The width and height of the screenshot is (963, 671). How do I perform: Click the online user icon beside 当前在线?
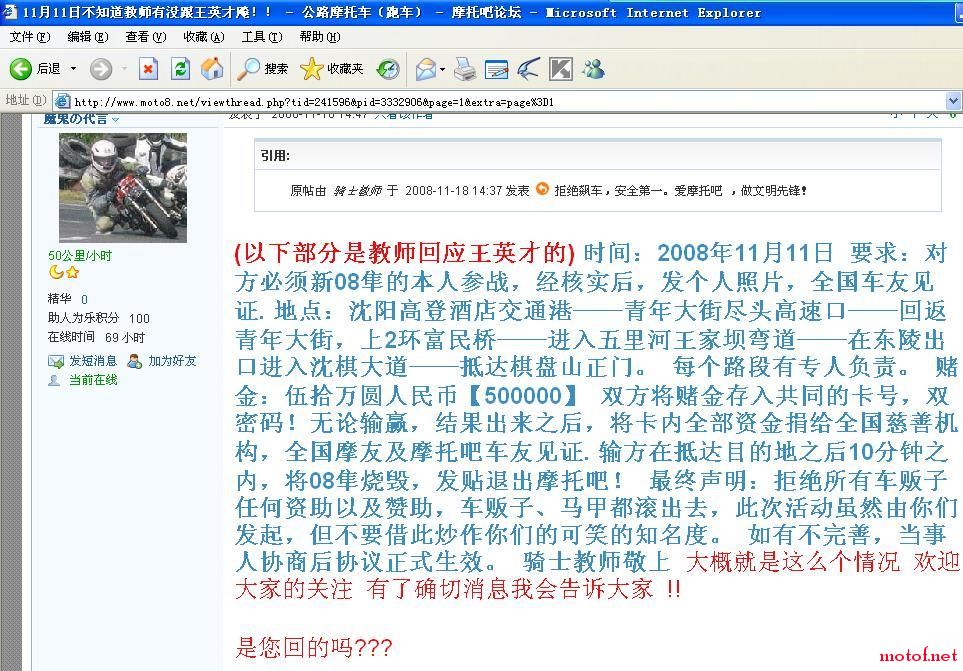[54, 381]
